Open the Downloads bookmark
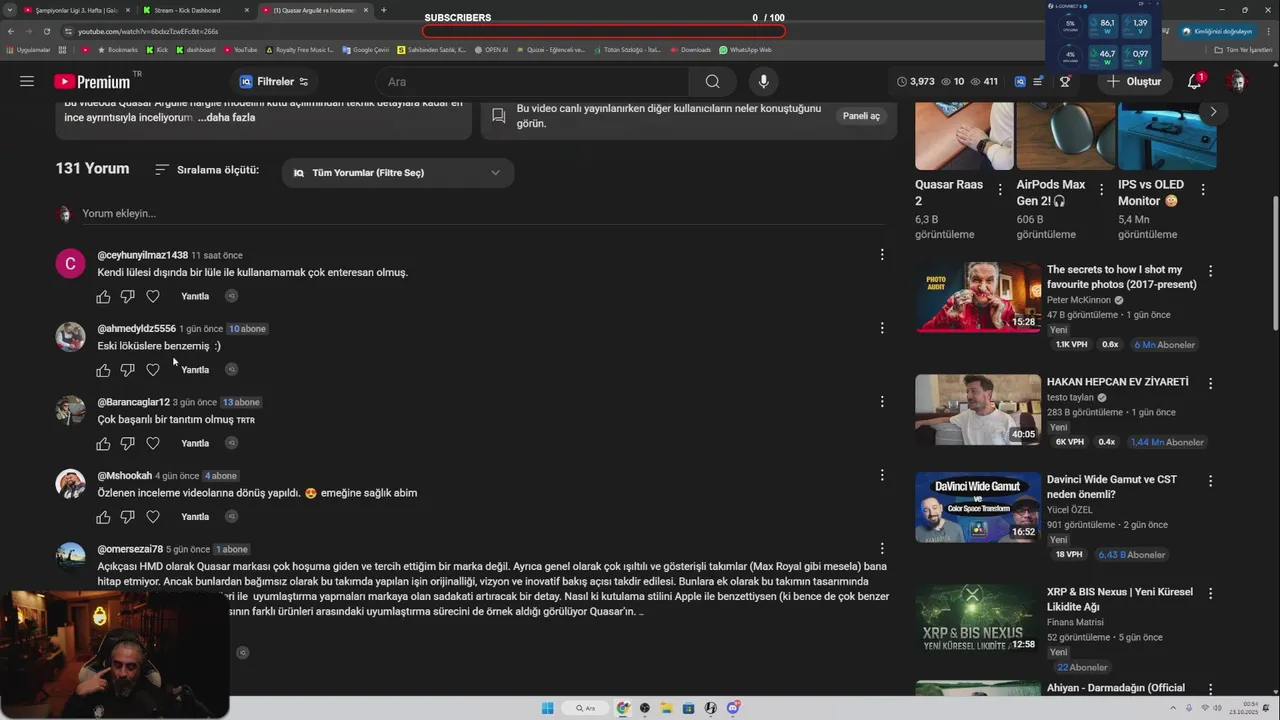The image size is (1280, 720). tap(691, 49)
